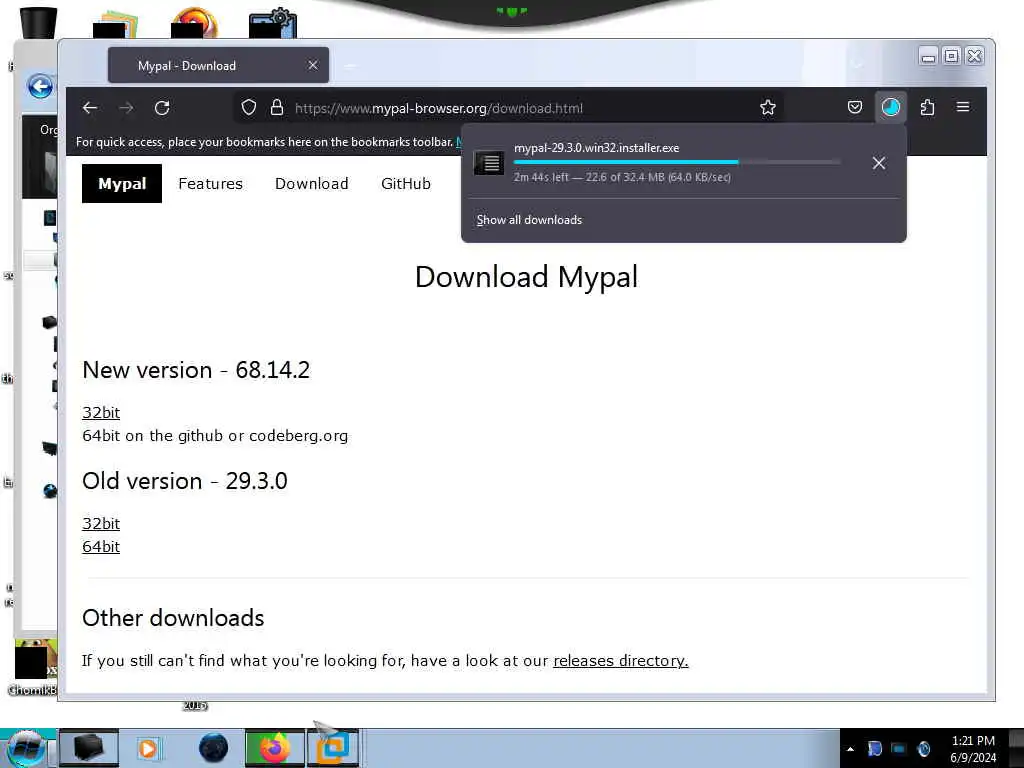Viewport: 1024px width, 768px height.
Task: Switch to the Firefox taskbar icon
Action: click(274, 748)
